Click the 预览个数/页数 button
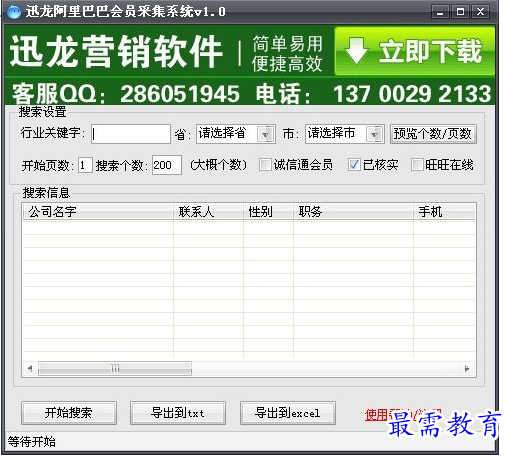Image resolution: width=510 pixels, height=456 pixels. 433,134
